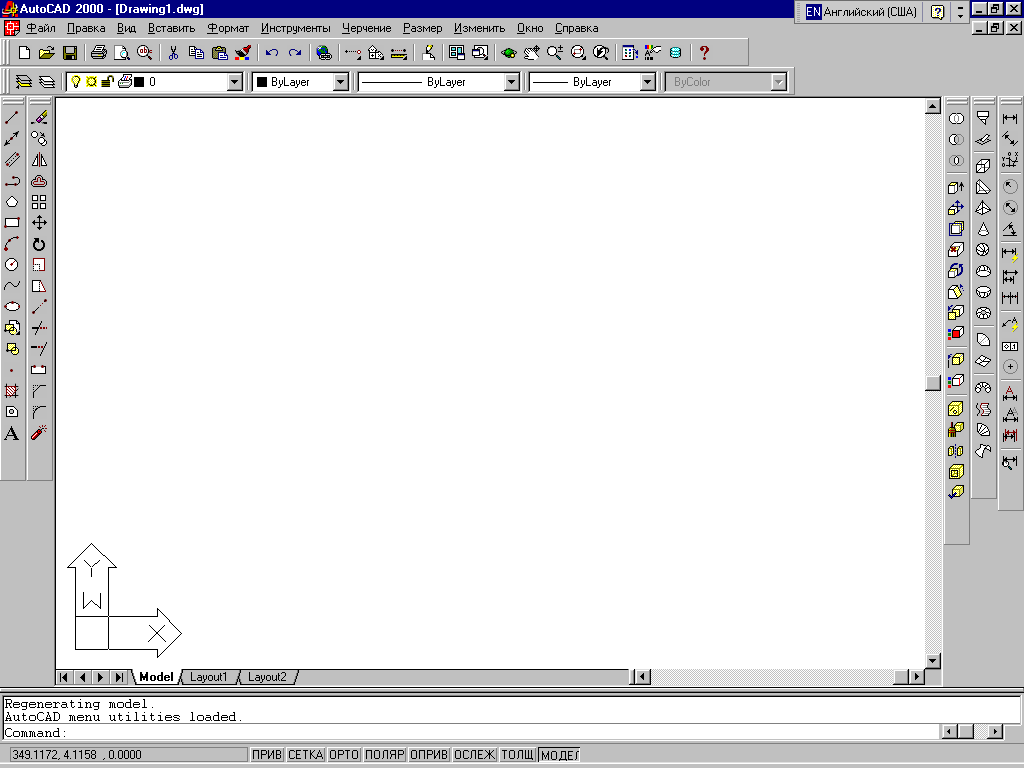Click the Redo arrow icon
The height and width of the screenshot is (768, 1024).
coord(295,53)
